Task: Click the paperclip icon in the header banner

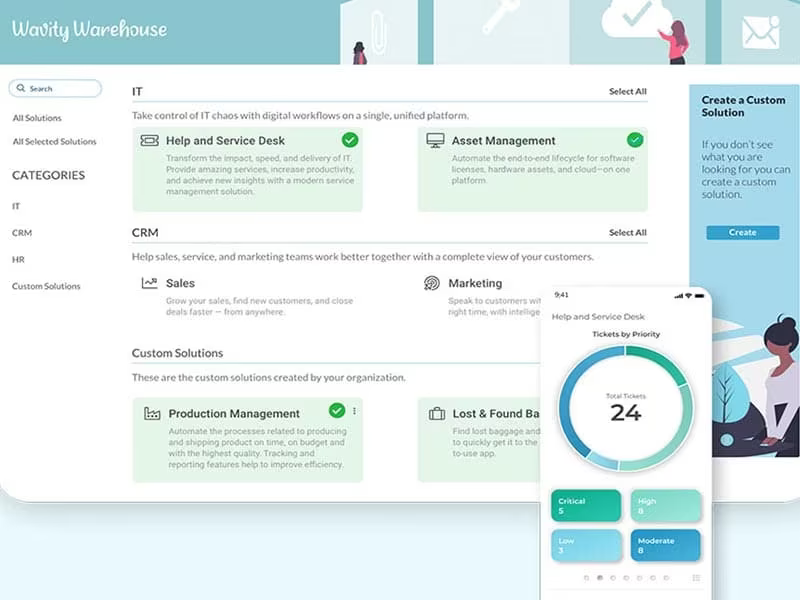Action: tap(378, 32)
